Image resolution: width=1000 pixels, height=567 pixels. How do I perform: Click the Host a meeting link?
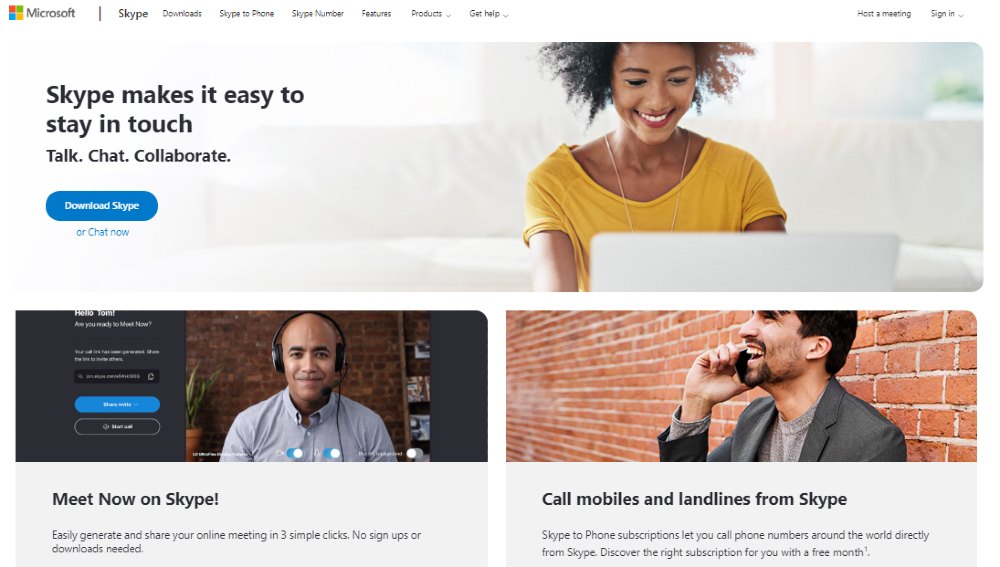(884, 13)
